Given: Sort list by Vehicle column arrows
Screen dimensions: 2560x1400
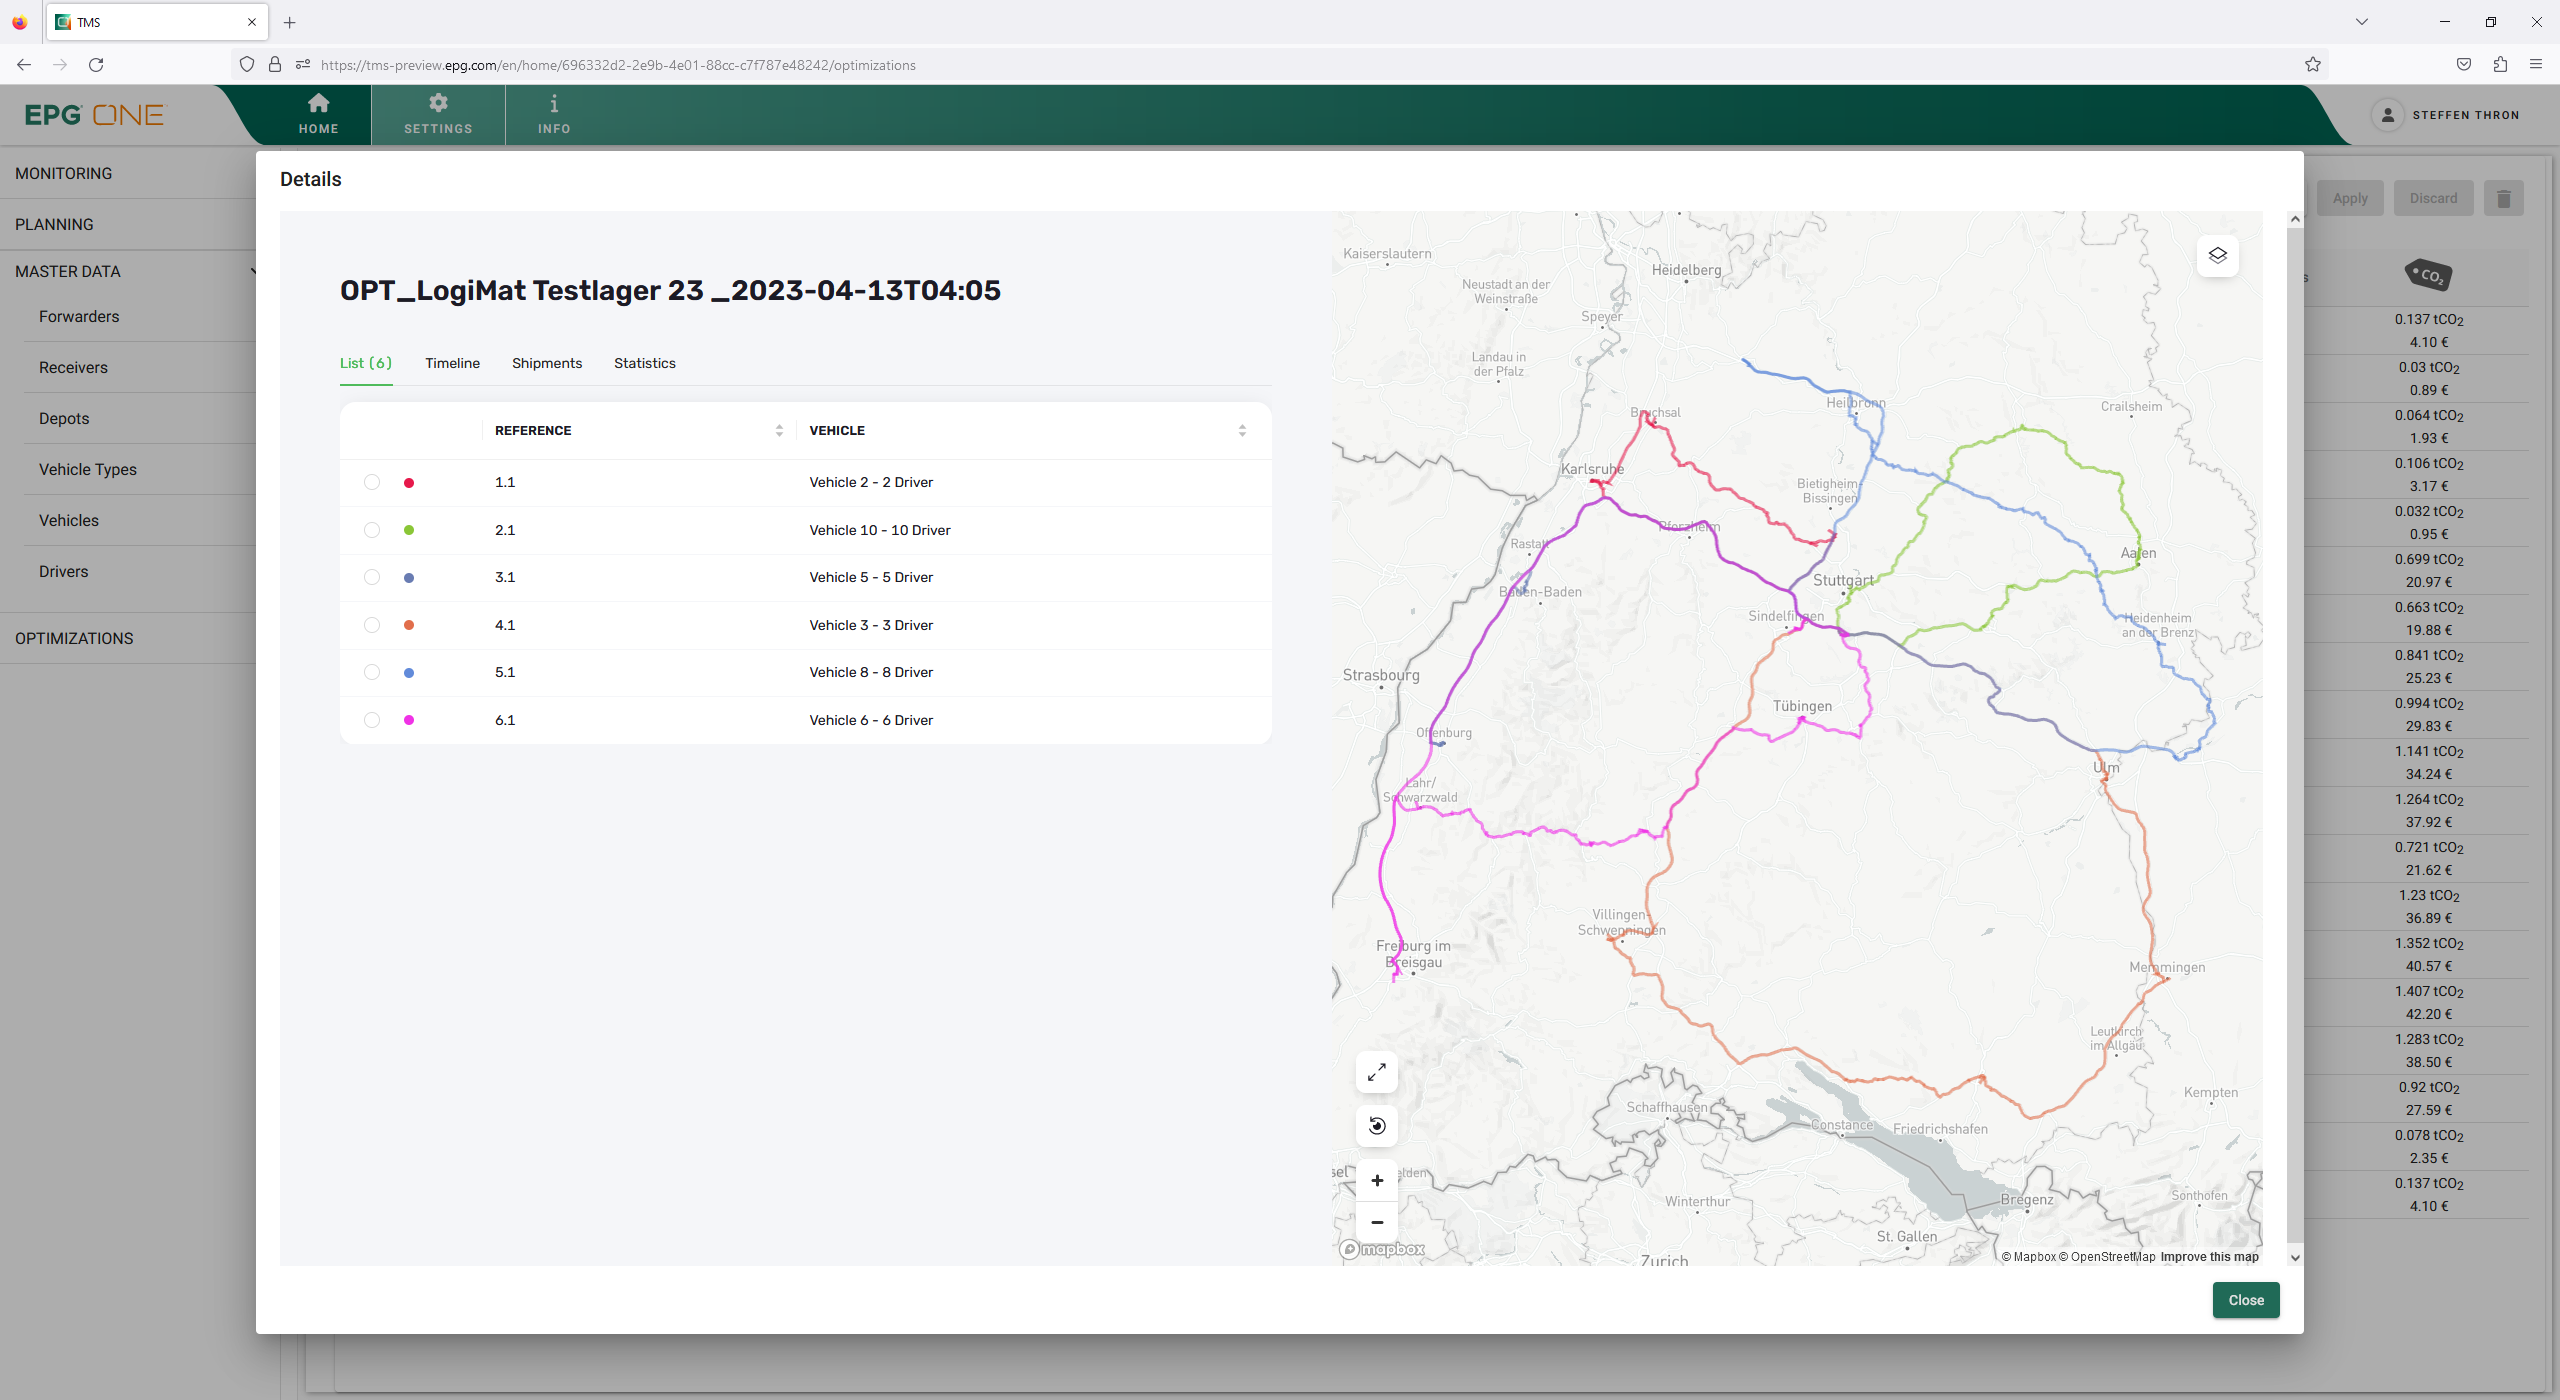Looking at the screenshot, I should (x=1242, y=431).
